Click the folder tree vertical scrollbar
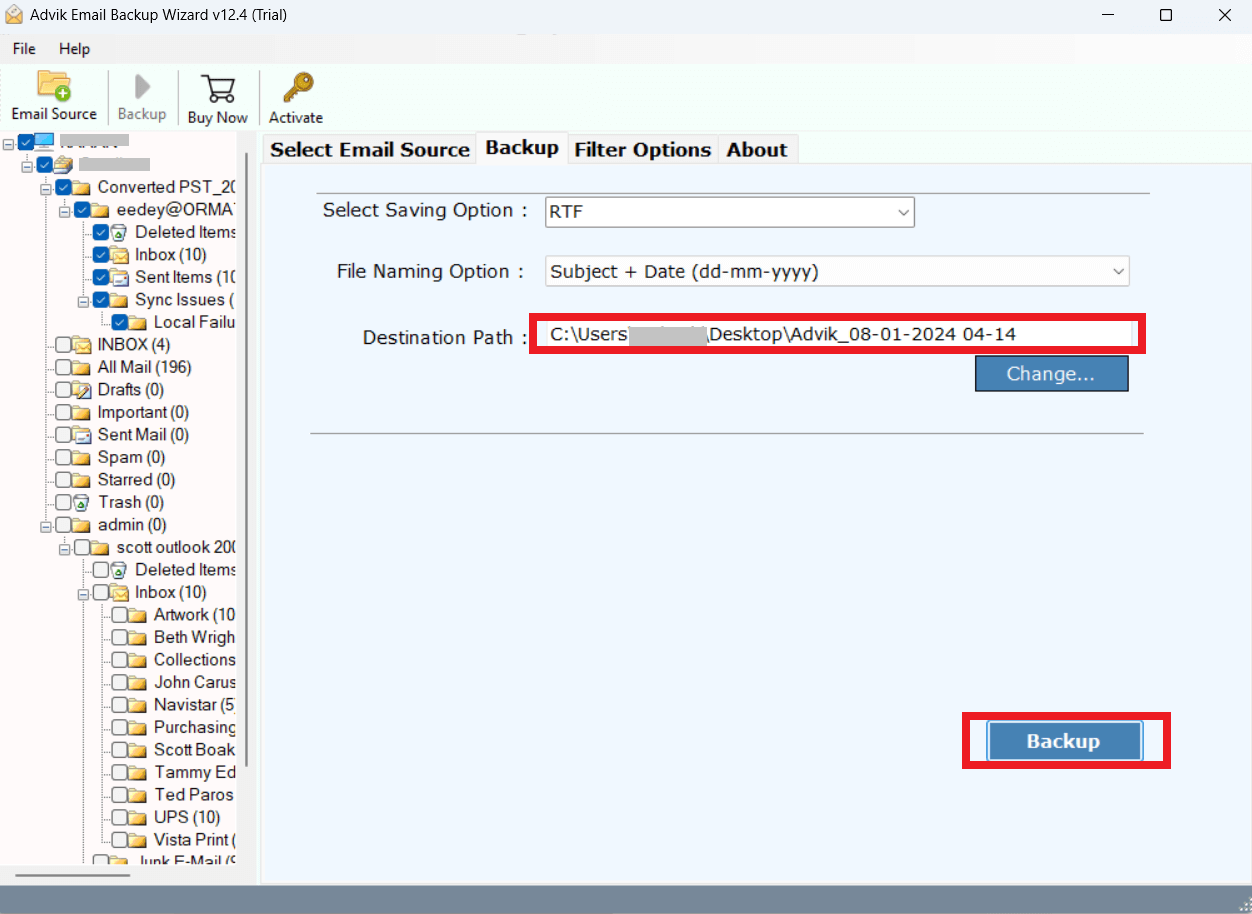 pyautogui.click(x=247, y=460)
